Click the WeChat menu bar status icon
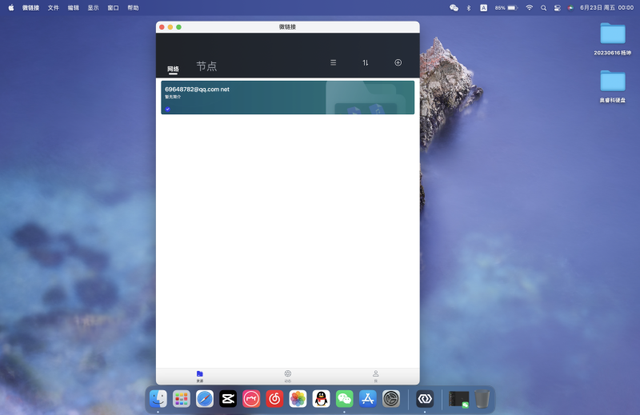640x415 pixels. pyautogui.click(x=454, y=8)
